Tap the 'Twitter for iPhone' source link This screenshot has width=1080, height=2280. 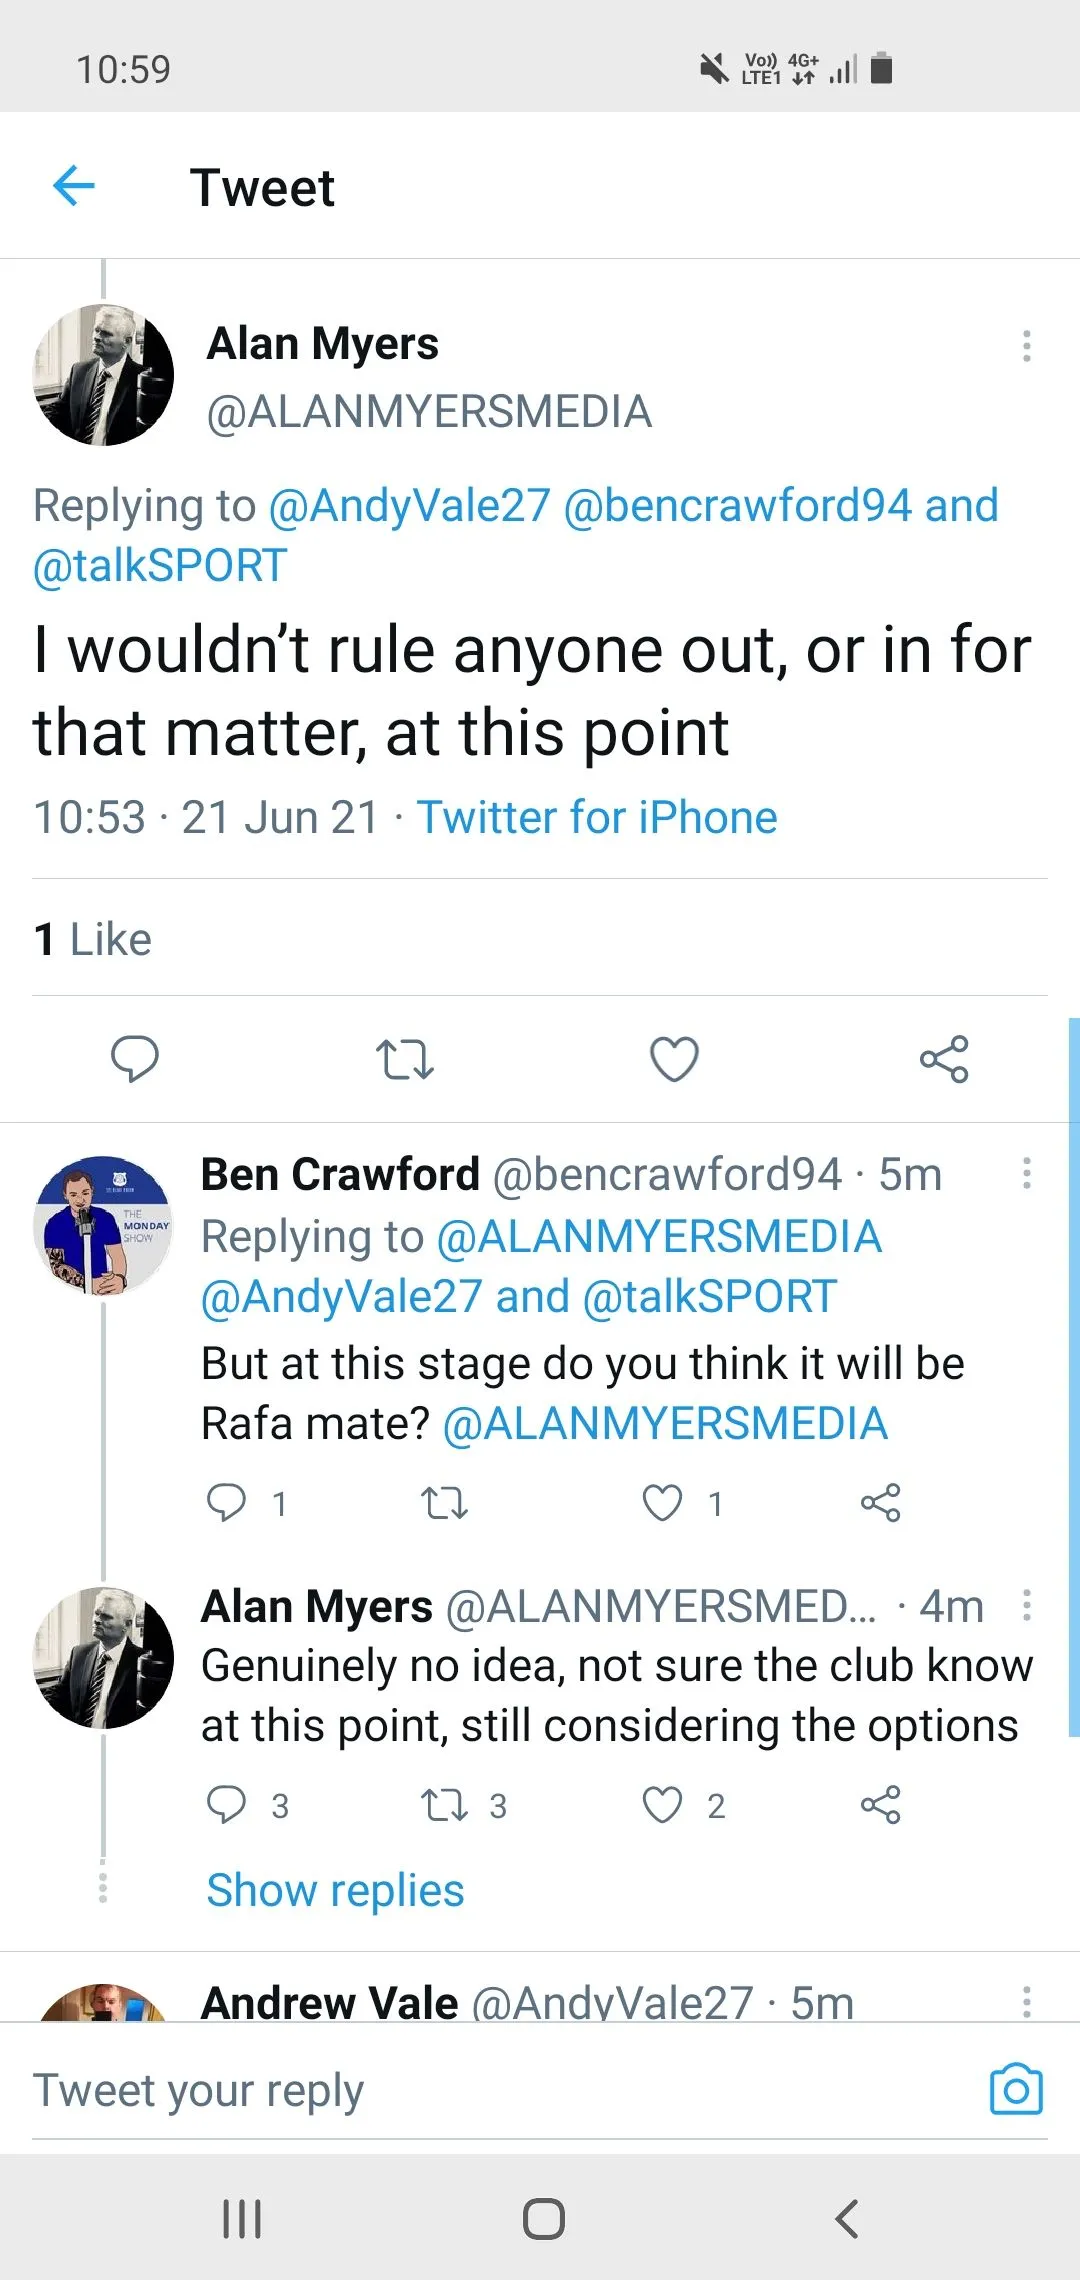pos(597,817)
